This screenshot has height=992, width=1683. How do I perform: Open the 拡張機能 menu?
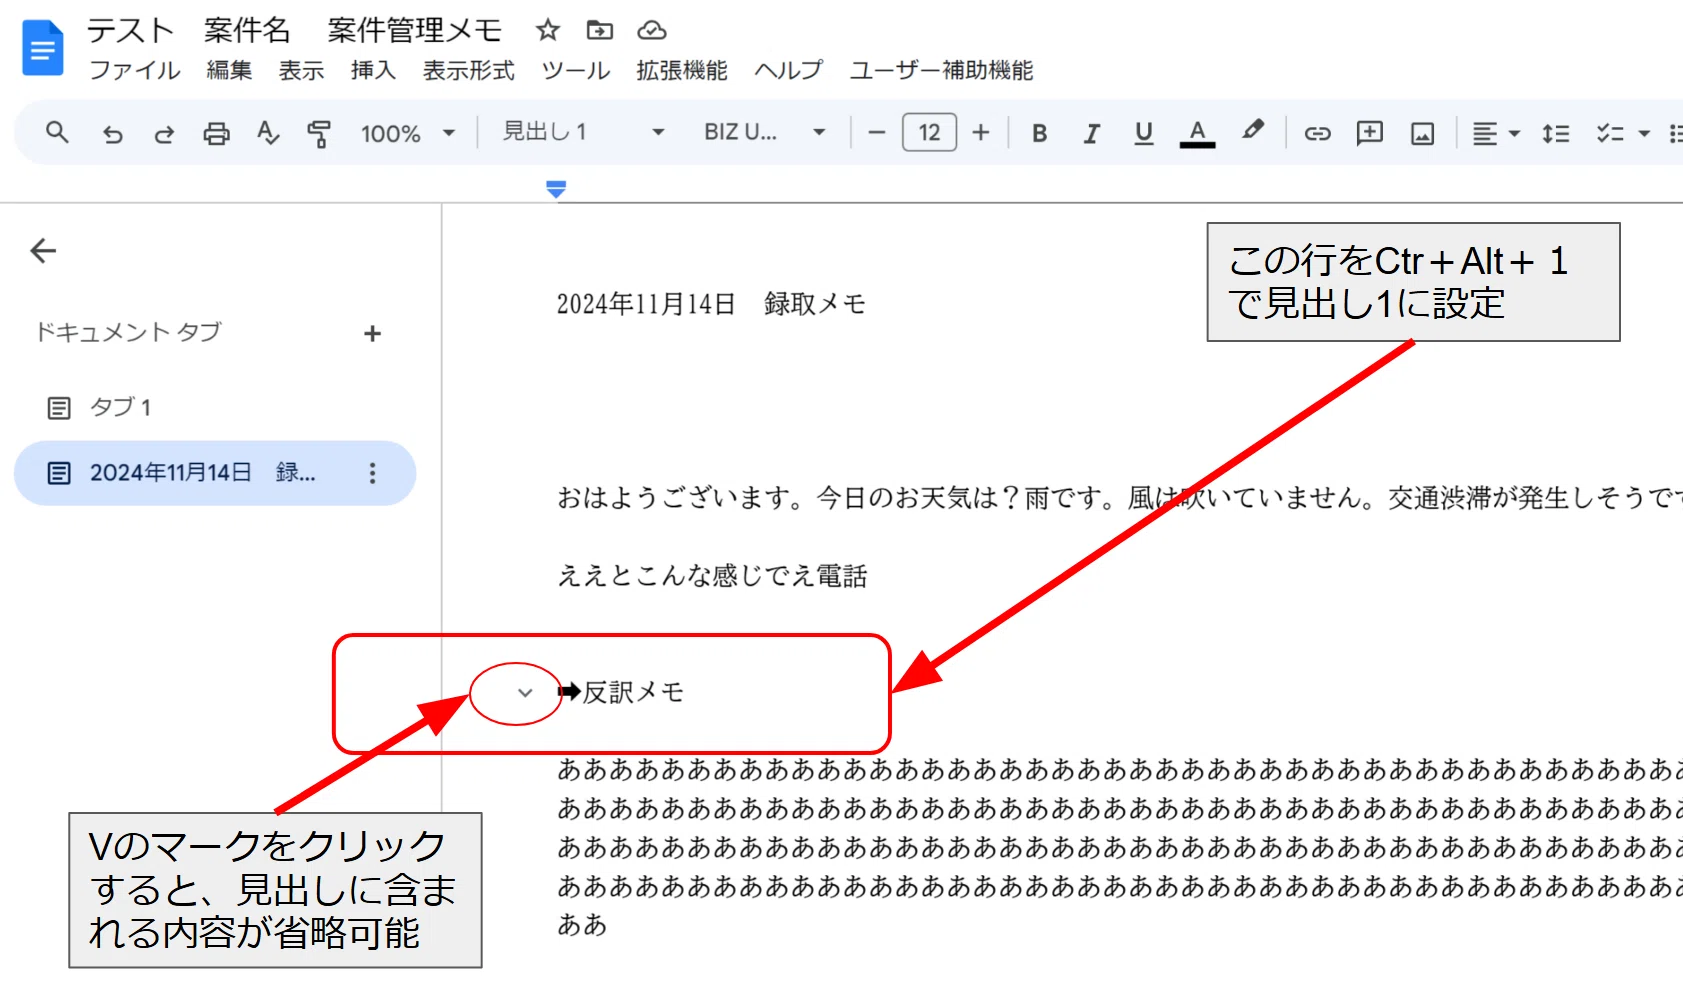pyautogui.click(x=682, y=70)
